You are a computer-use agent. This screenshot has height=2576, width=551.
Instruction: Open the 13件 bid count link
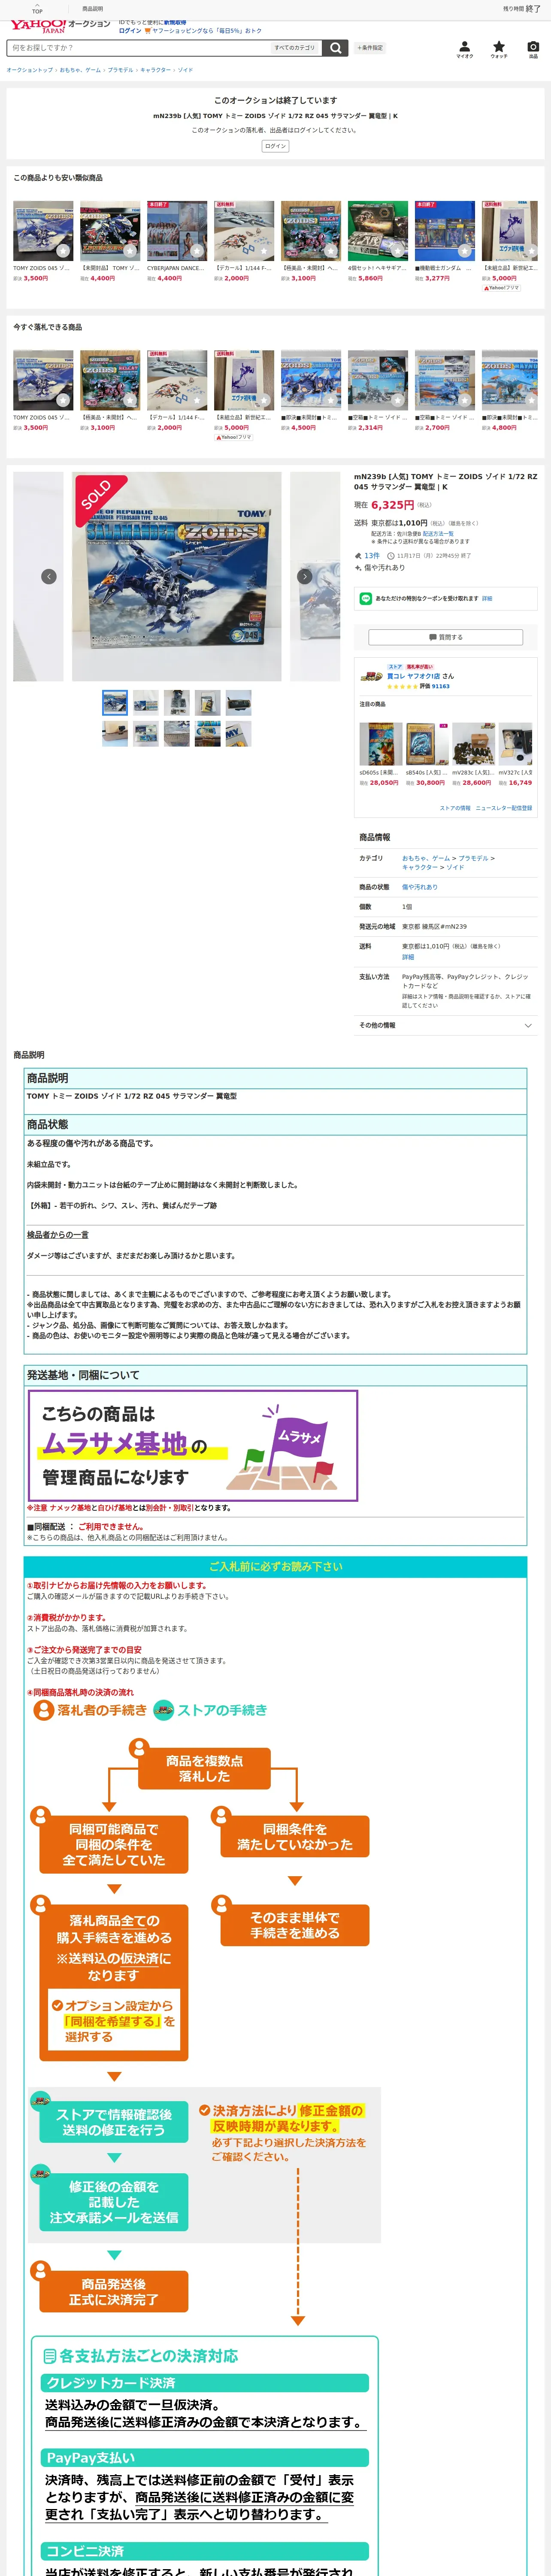point(372,555)
